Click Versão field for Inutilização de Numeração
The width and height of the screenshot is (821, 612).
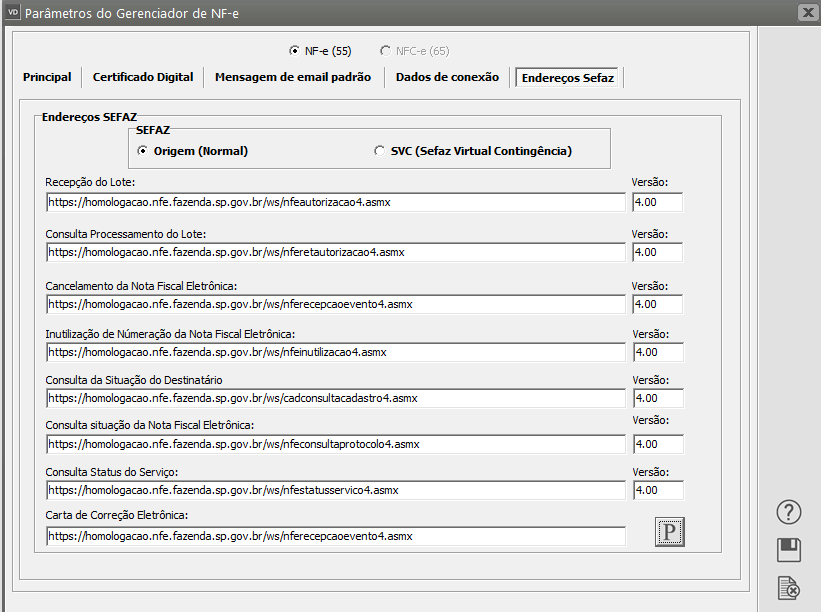pos(658,352)
